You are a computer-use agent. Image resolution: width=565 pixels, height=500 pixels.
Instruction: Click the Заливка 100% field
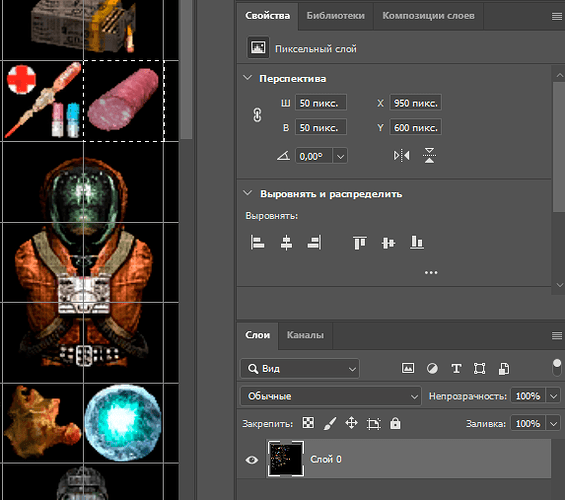pos(528,423)
